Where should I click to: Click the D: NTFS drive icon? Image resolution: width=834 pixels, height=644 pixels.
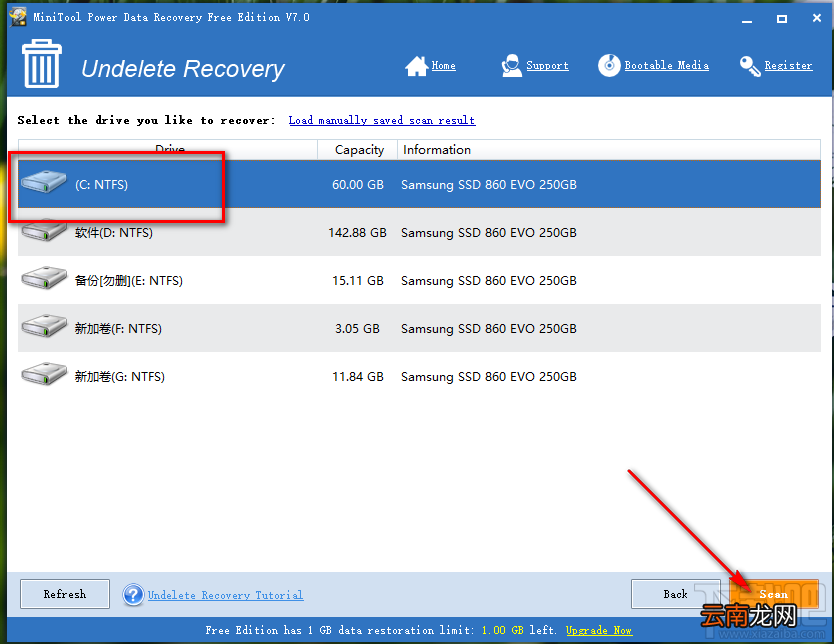[44, 230]
